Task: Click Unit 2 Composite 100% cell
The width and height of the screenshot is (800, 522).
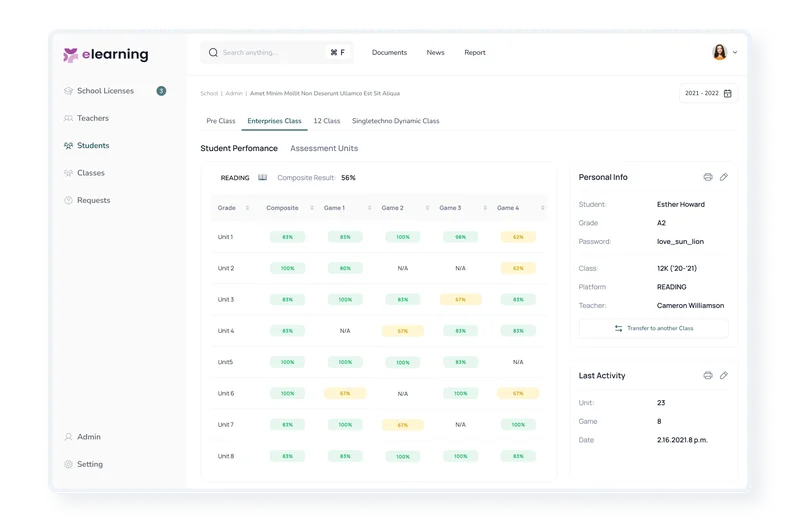Action: click(287, 268)
